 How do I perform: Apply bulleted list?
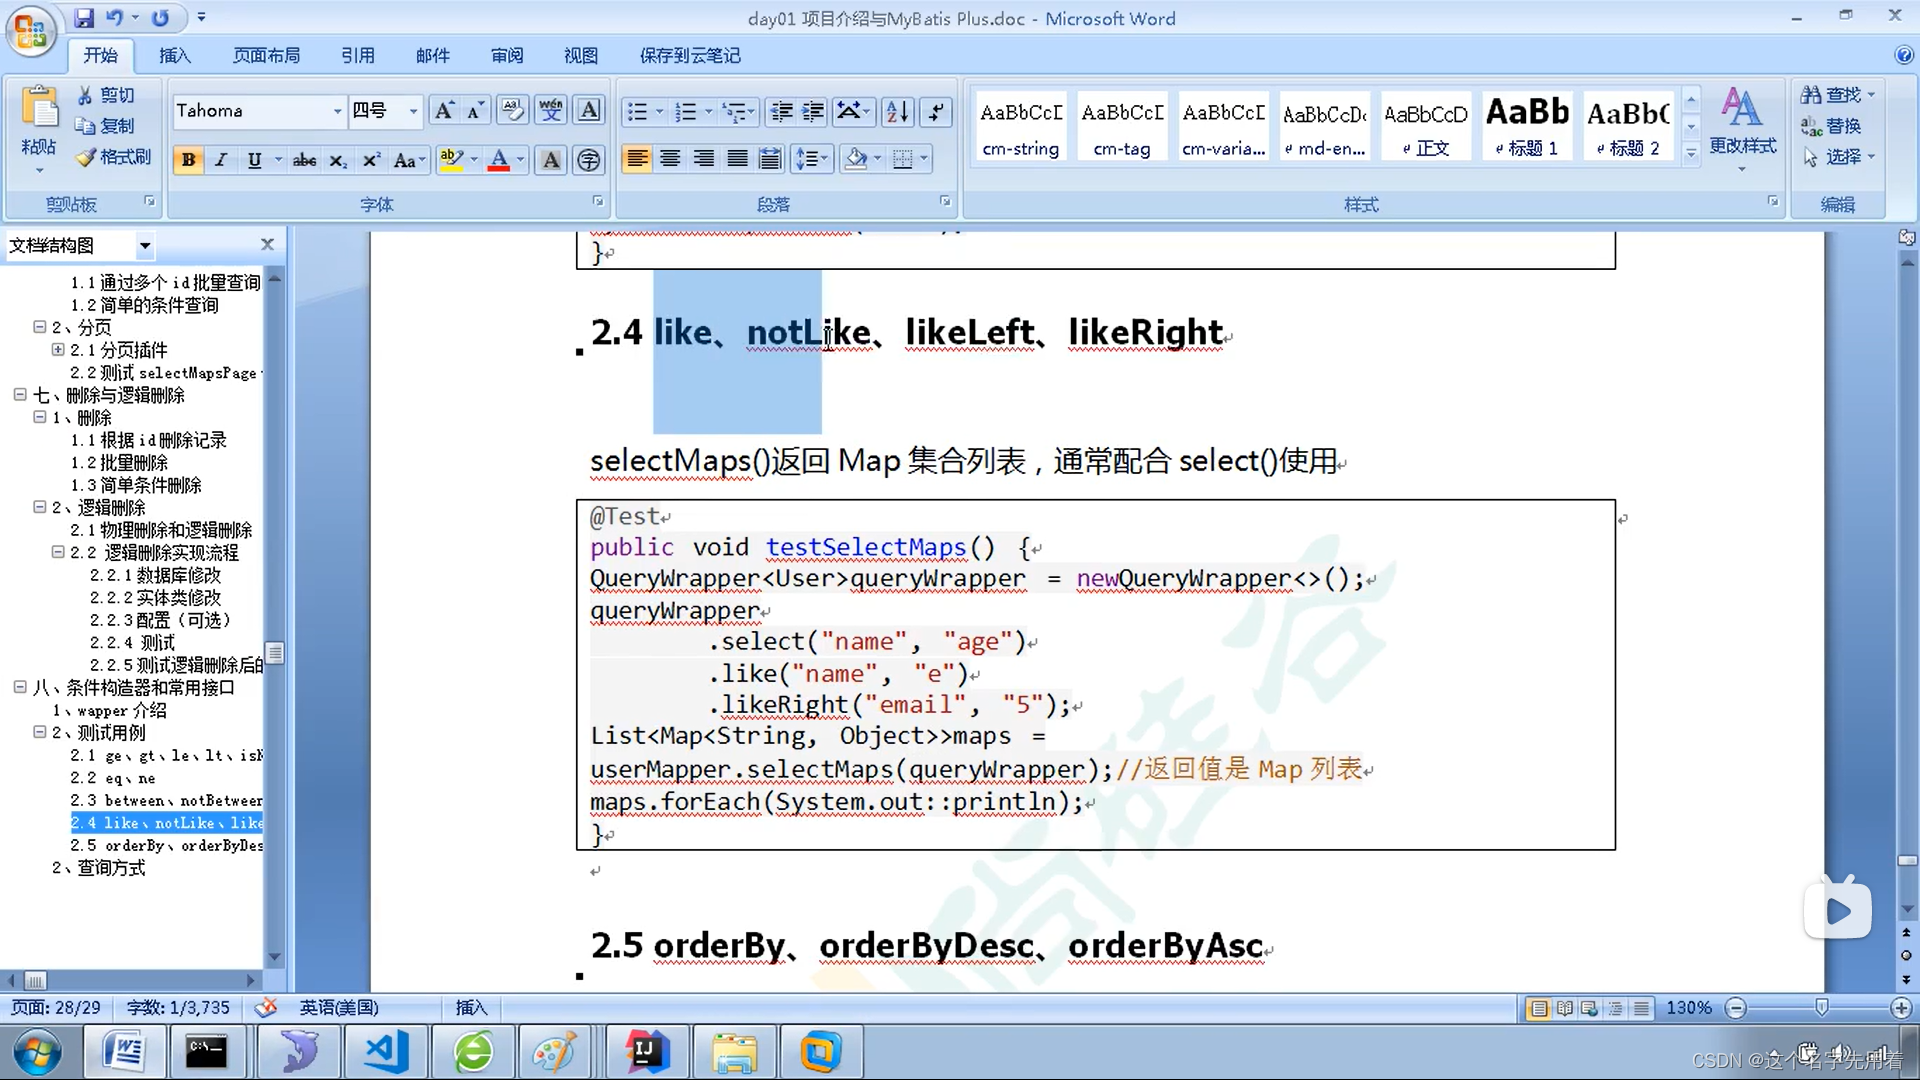(637, 111)
